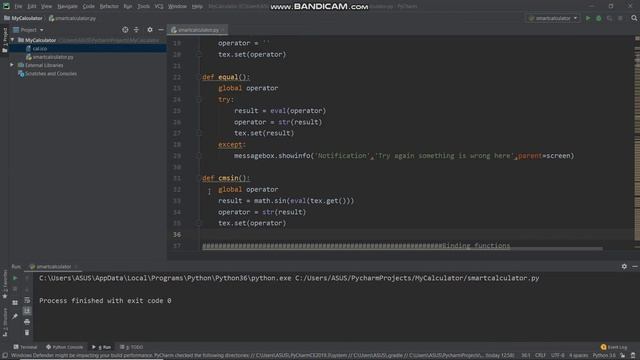Viewport: 640px width, 360px height.
Task: Hide the Project panel with minus icon
Action: click(x=161, y=30)
